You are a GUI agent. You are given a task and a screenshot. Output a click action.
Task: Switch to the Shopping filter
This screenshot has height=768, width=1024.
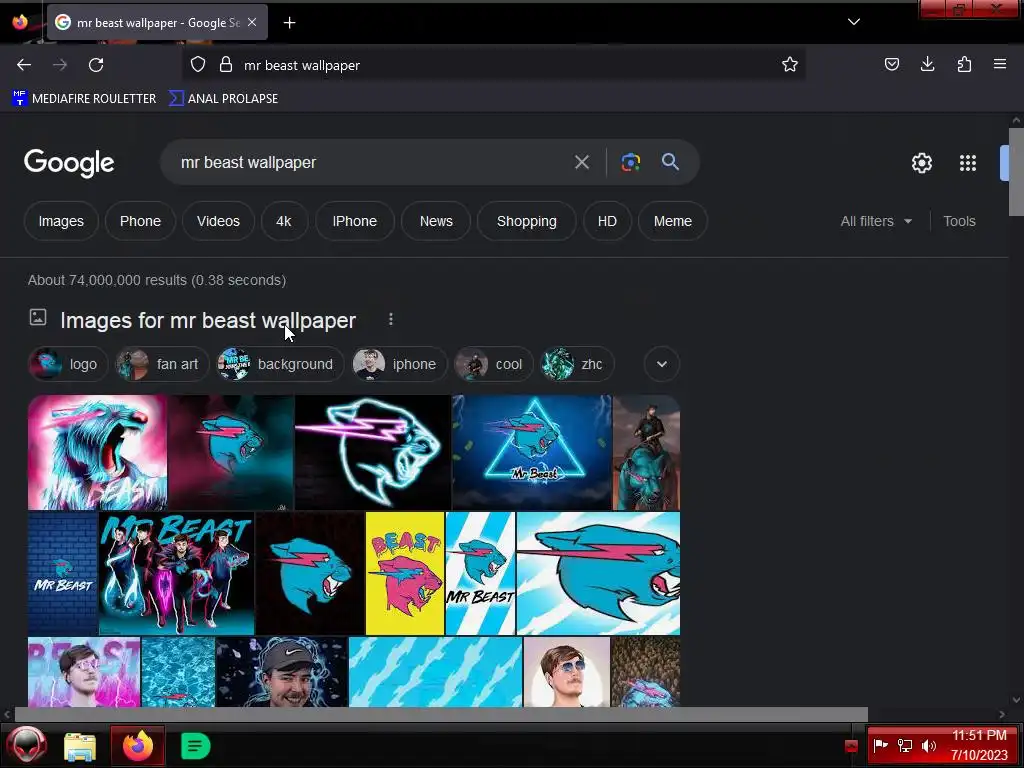tap(526, 221)
